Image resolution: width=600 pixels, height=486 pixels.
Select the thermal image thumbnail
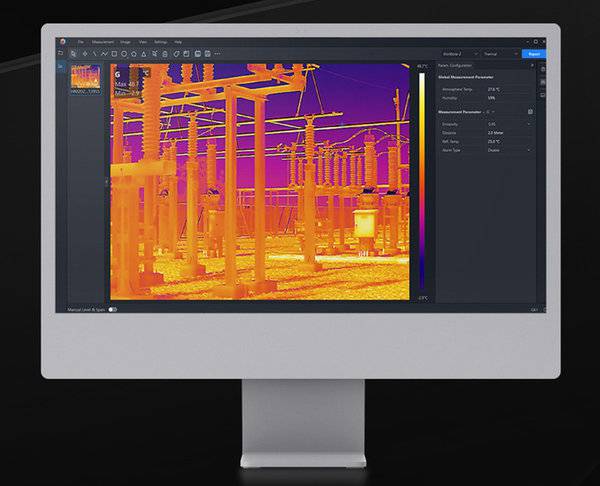click(85, 78)
